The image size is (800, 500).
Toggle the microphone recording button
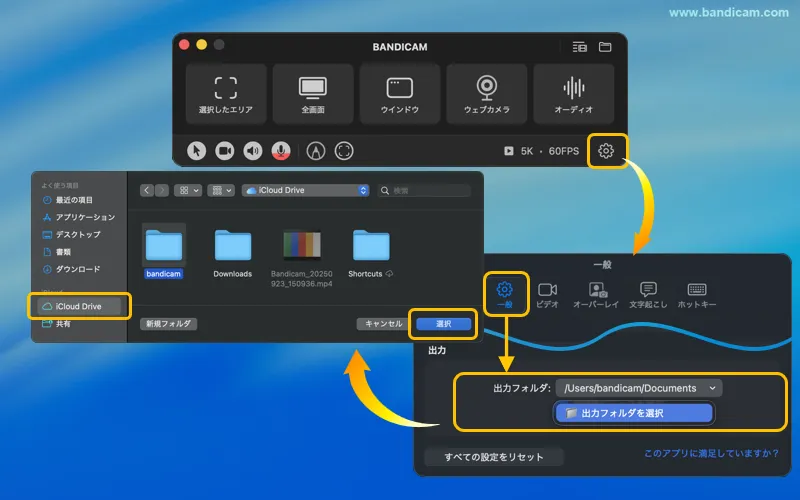pyautogui.click(x=281, y=151)
